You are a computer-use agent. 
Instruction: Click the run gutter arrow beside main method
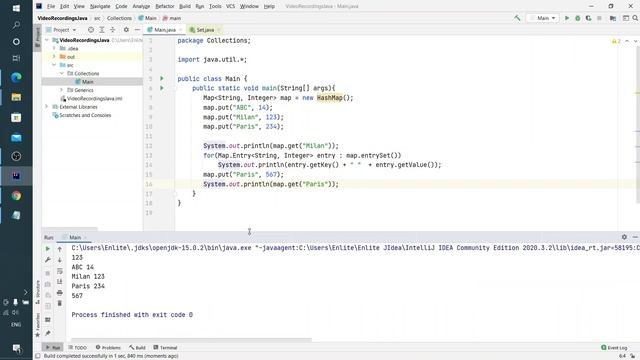(x=162, y=88)
